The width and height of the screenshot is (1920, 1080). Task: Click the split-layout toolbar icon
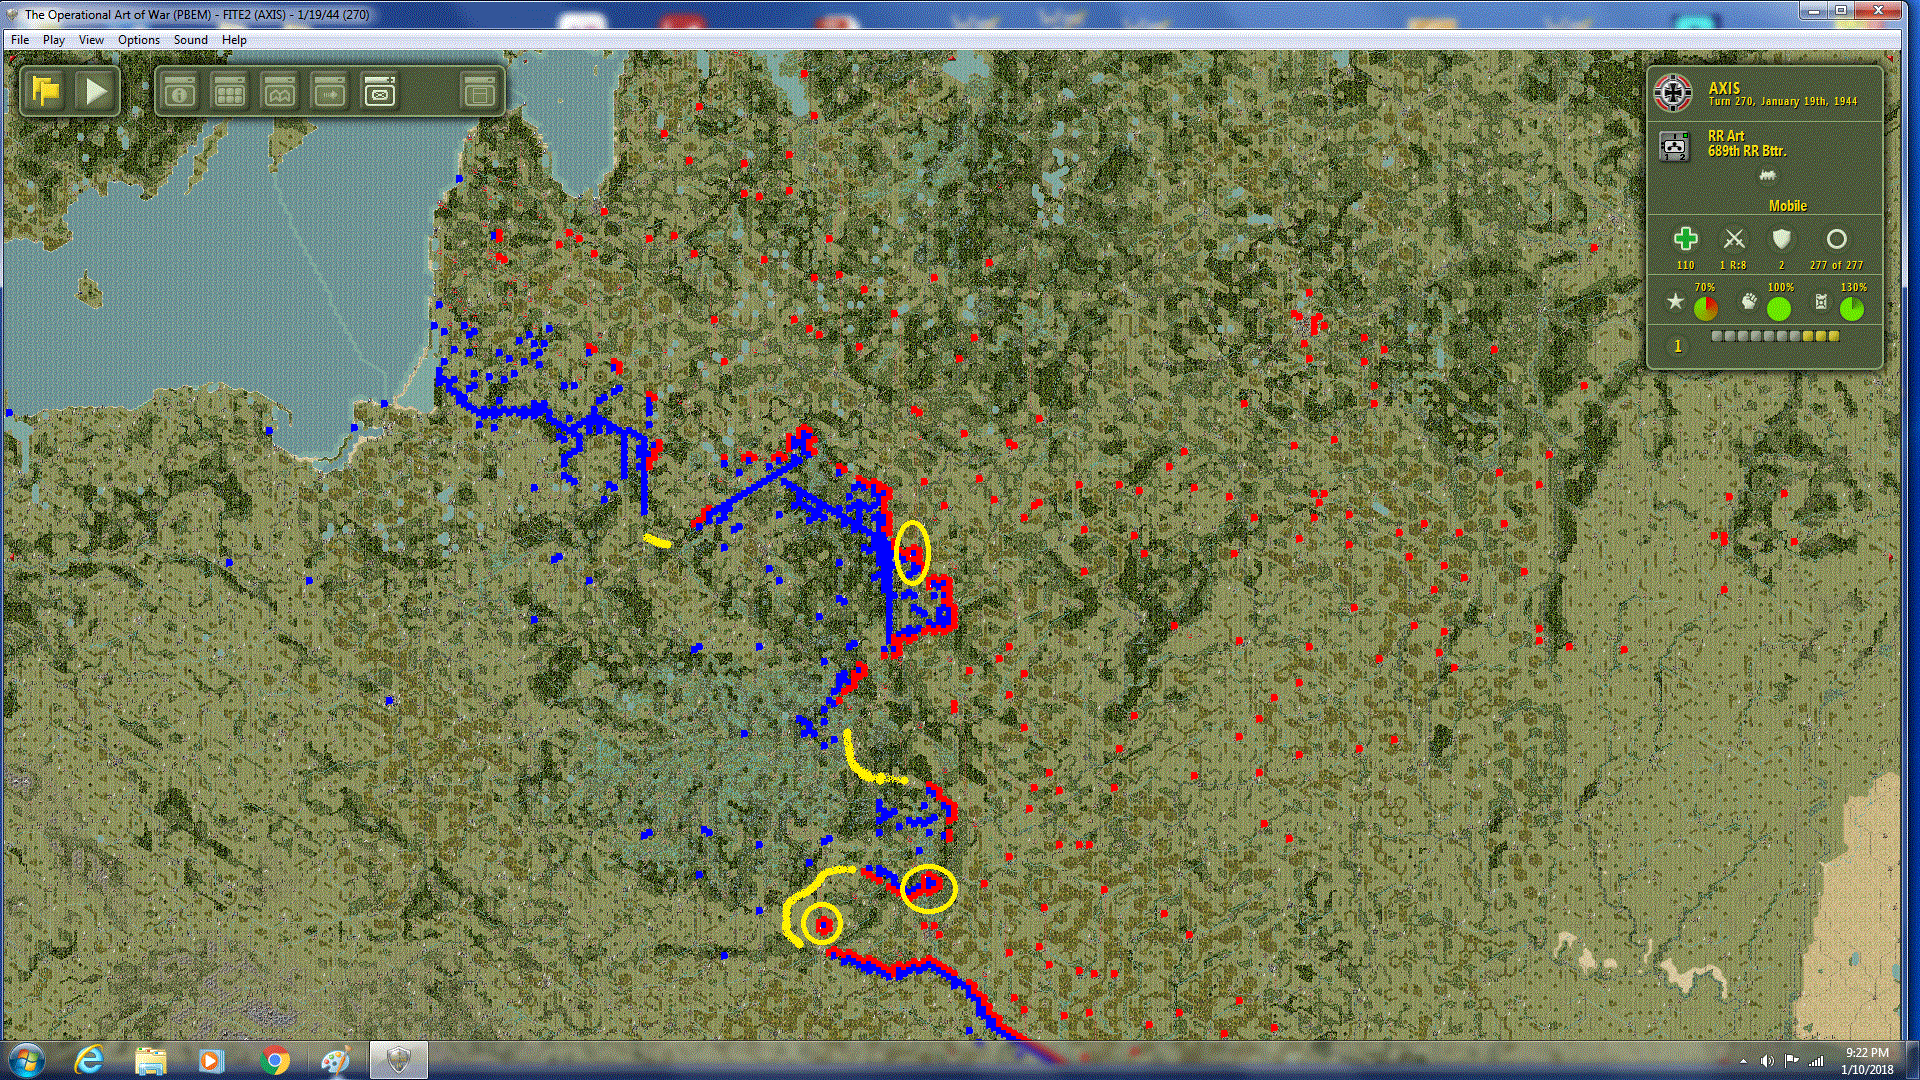480,92
